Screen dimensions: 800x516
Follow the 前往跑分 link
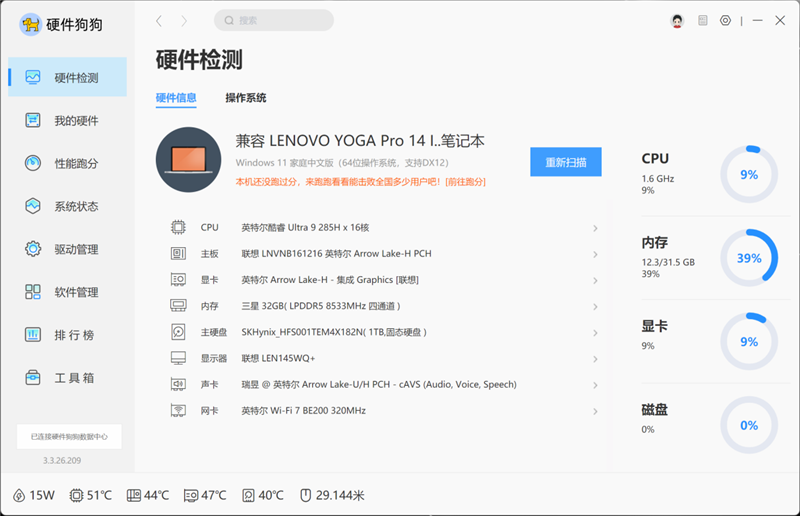(465, 182)
